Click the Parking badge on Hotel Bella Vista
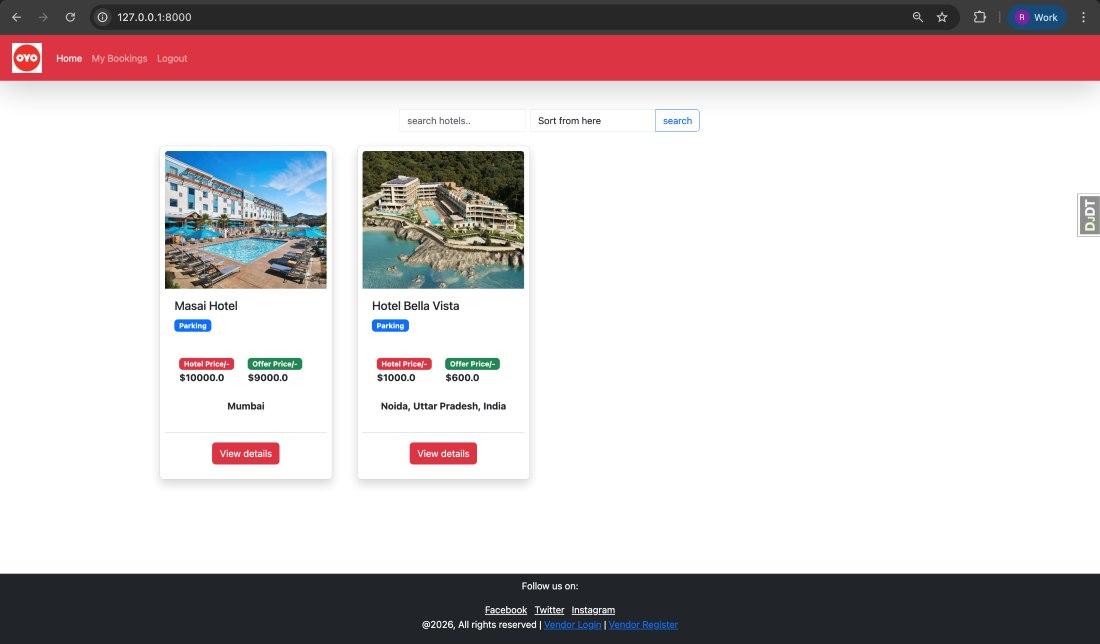The image size is (1100, 644). click(x=390, y=325)
